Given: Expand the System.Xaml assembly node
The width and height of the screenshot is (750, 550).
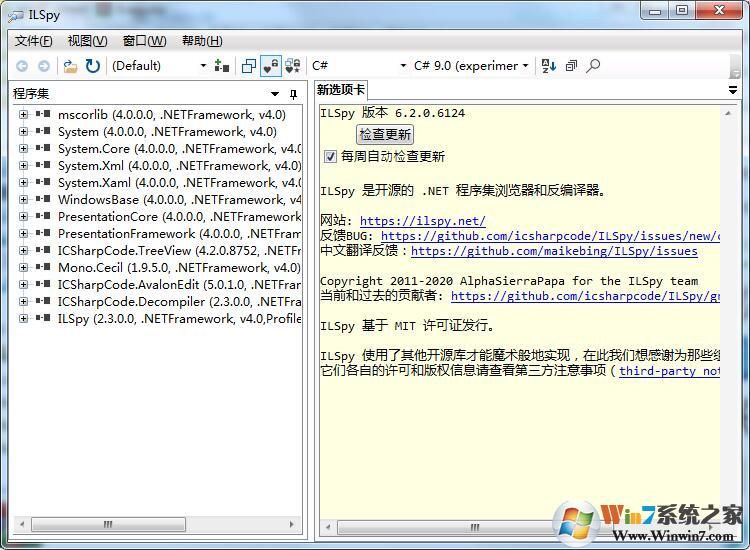Looking at the screenshot, I should tap(23, 183).
